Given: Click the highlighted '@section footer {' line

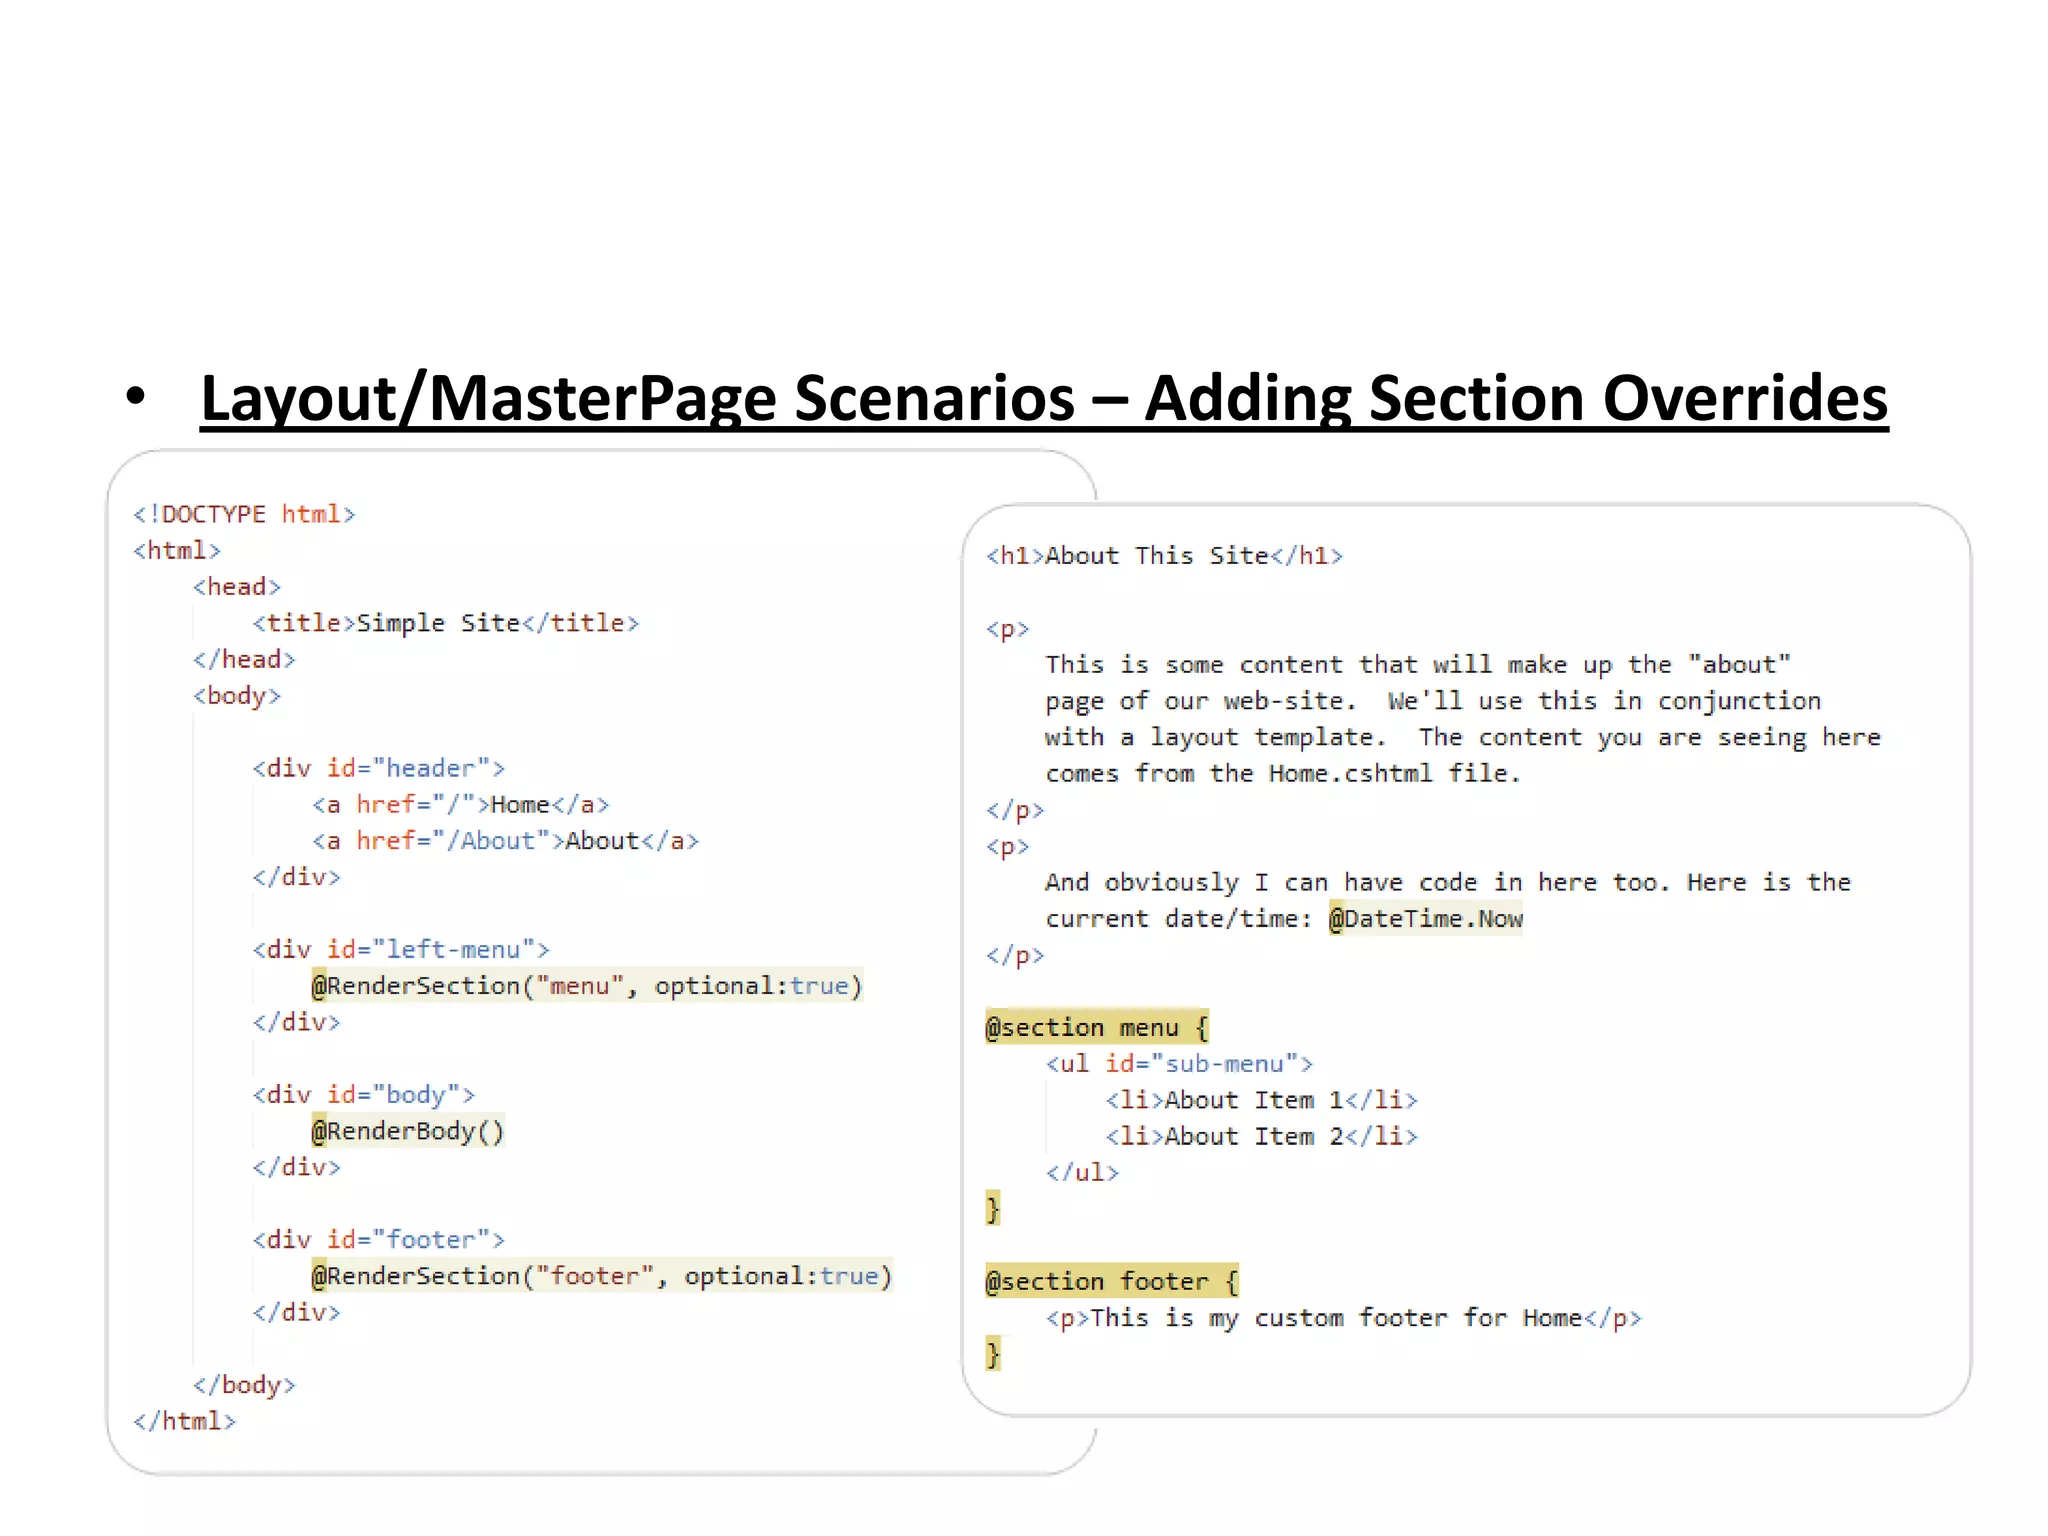Looking at the screenshot, I should coord(1112,1281).
